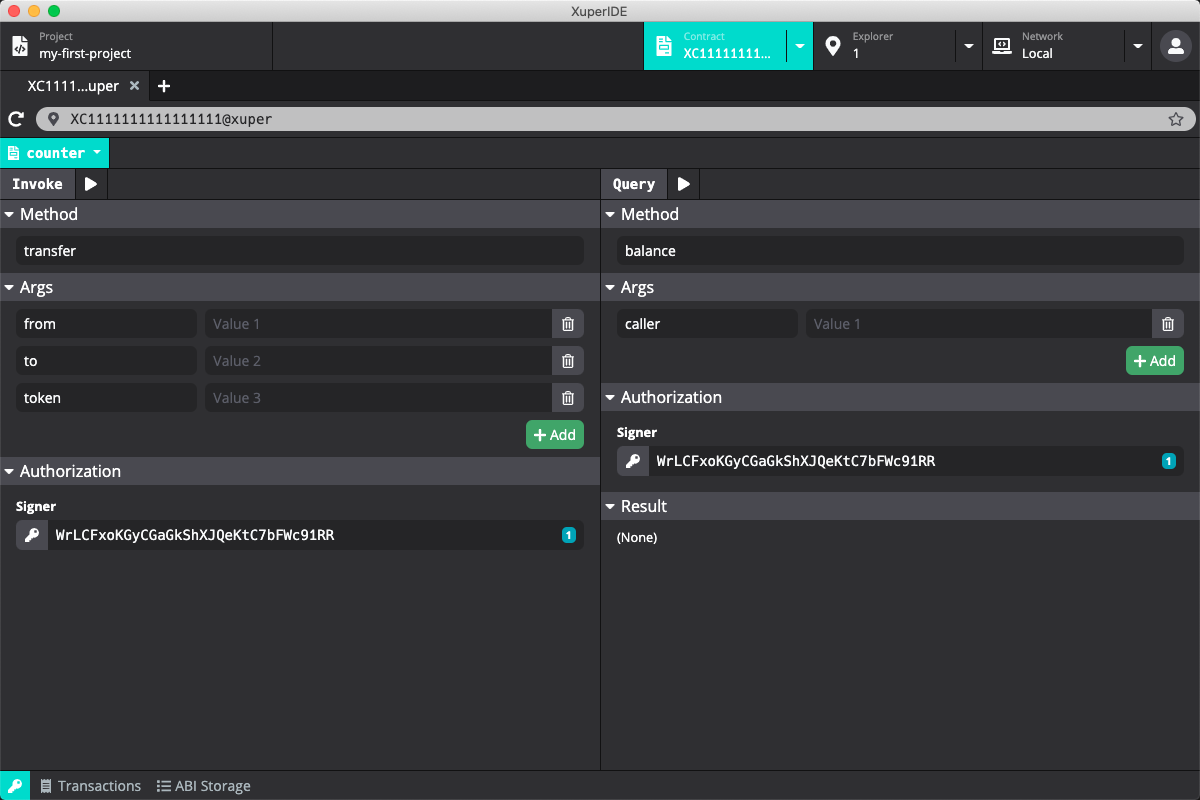The width and height of the screenshot is (1200, 800).
Task: Click the Query signer badge 1
Action: 1168,461
